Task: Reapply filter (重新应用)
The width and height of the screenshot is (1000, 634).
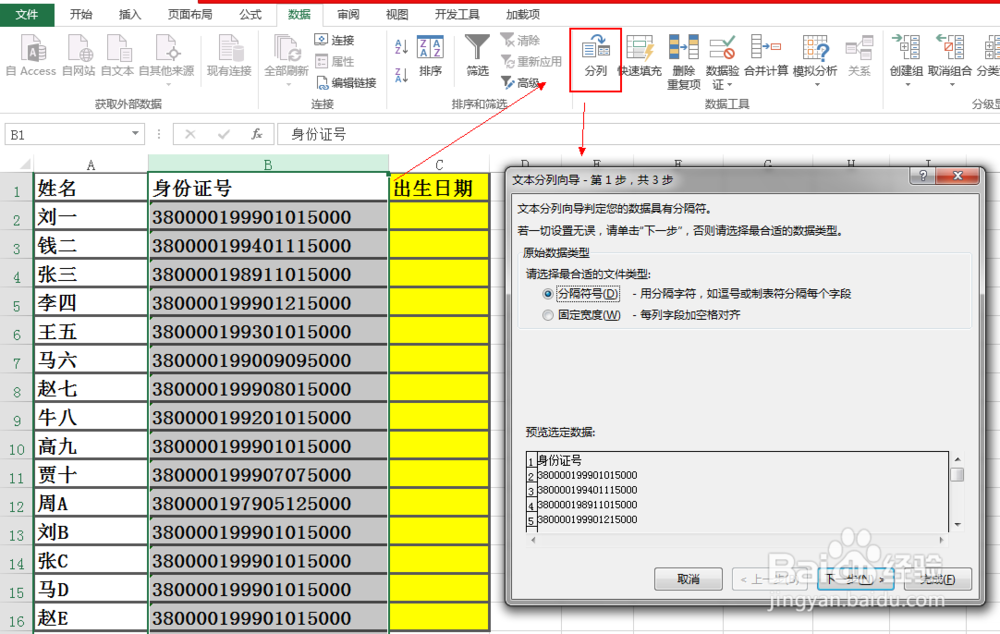Action: 531,61
